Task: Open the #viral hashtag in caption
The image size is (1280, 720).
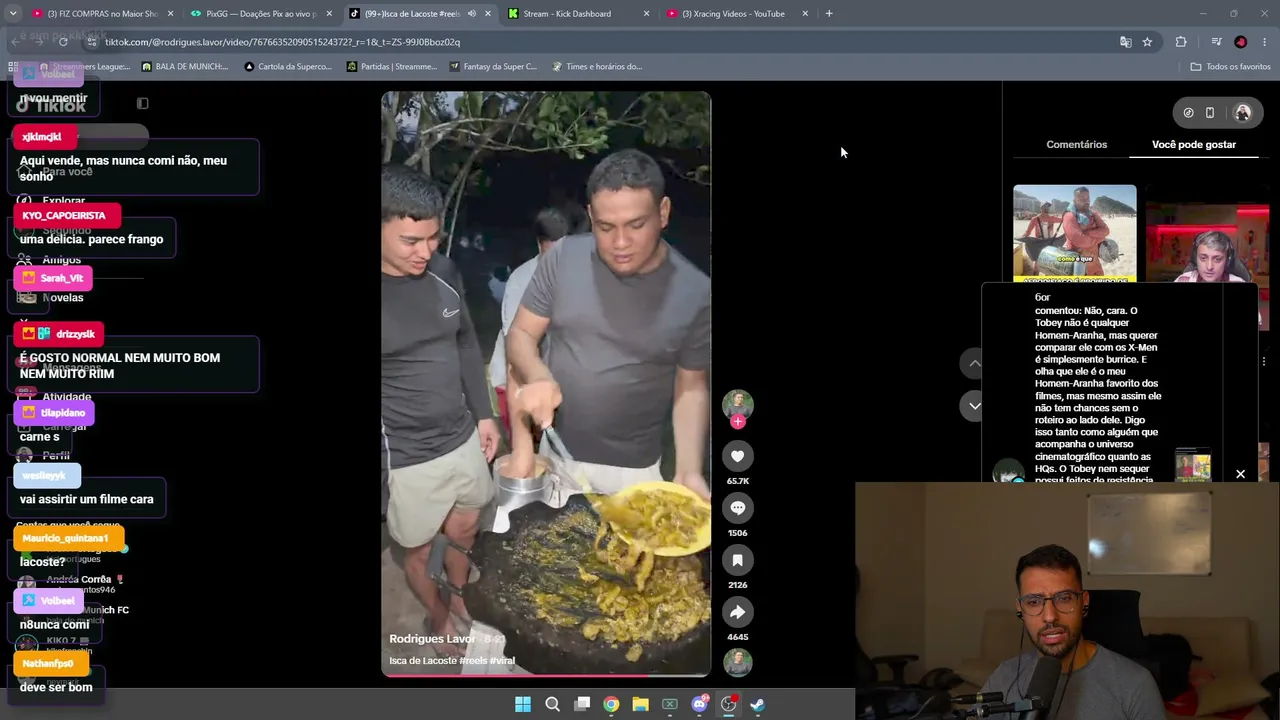Action: point(502,661)
